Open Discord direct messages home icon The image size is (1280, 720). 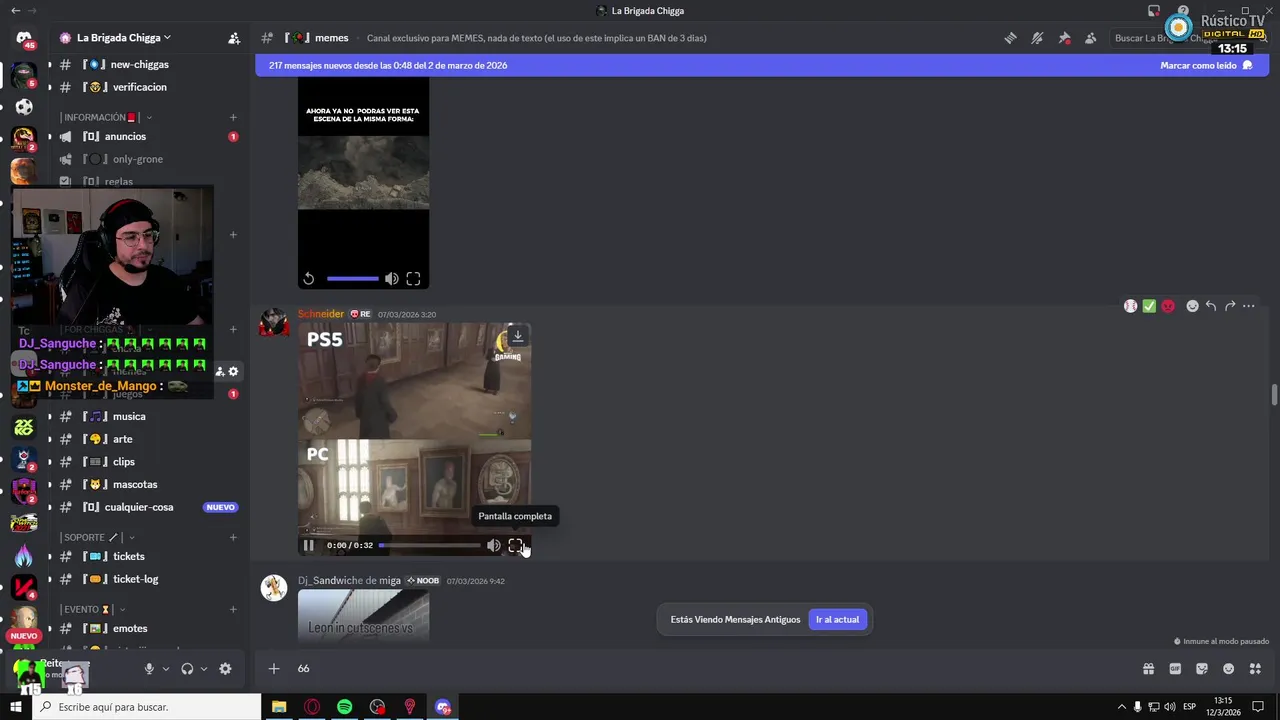[x=24, y=39]
